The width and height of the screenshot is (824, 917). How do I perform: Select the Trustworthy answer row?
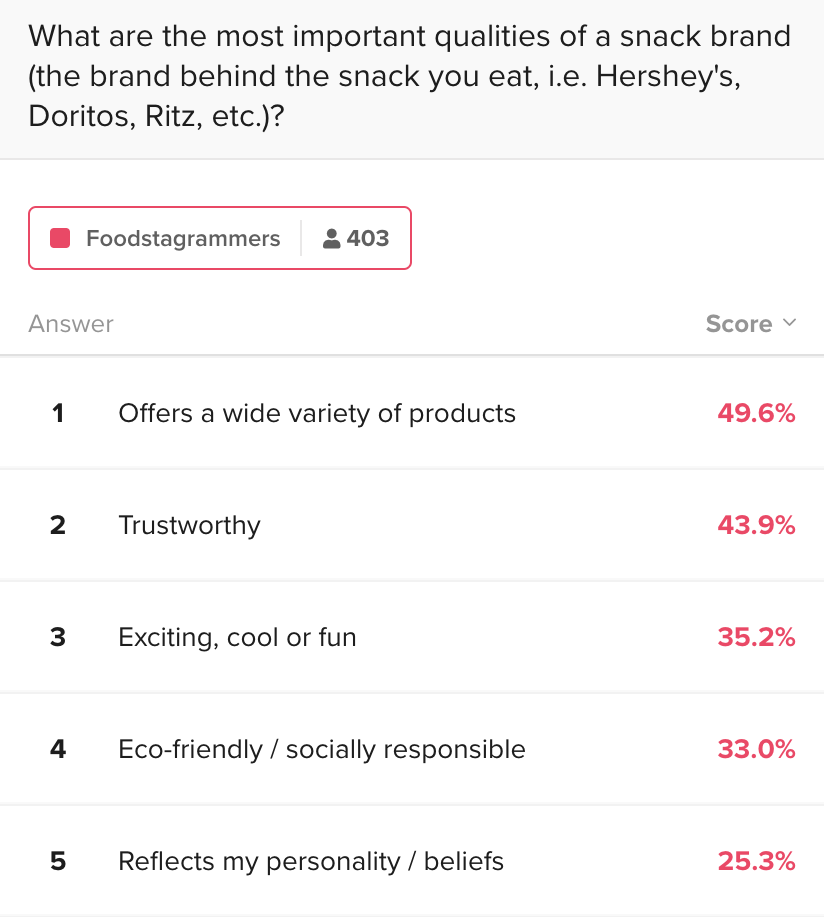coord(412,525)
